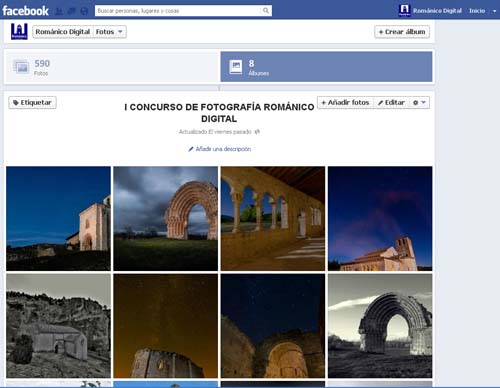This screenshot has height=388, width=500.
Task: Open photo of church with tower under purple sky
Action: point(380,218)
